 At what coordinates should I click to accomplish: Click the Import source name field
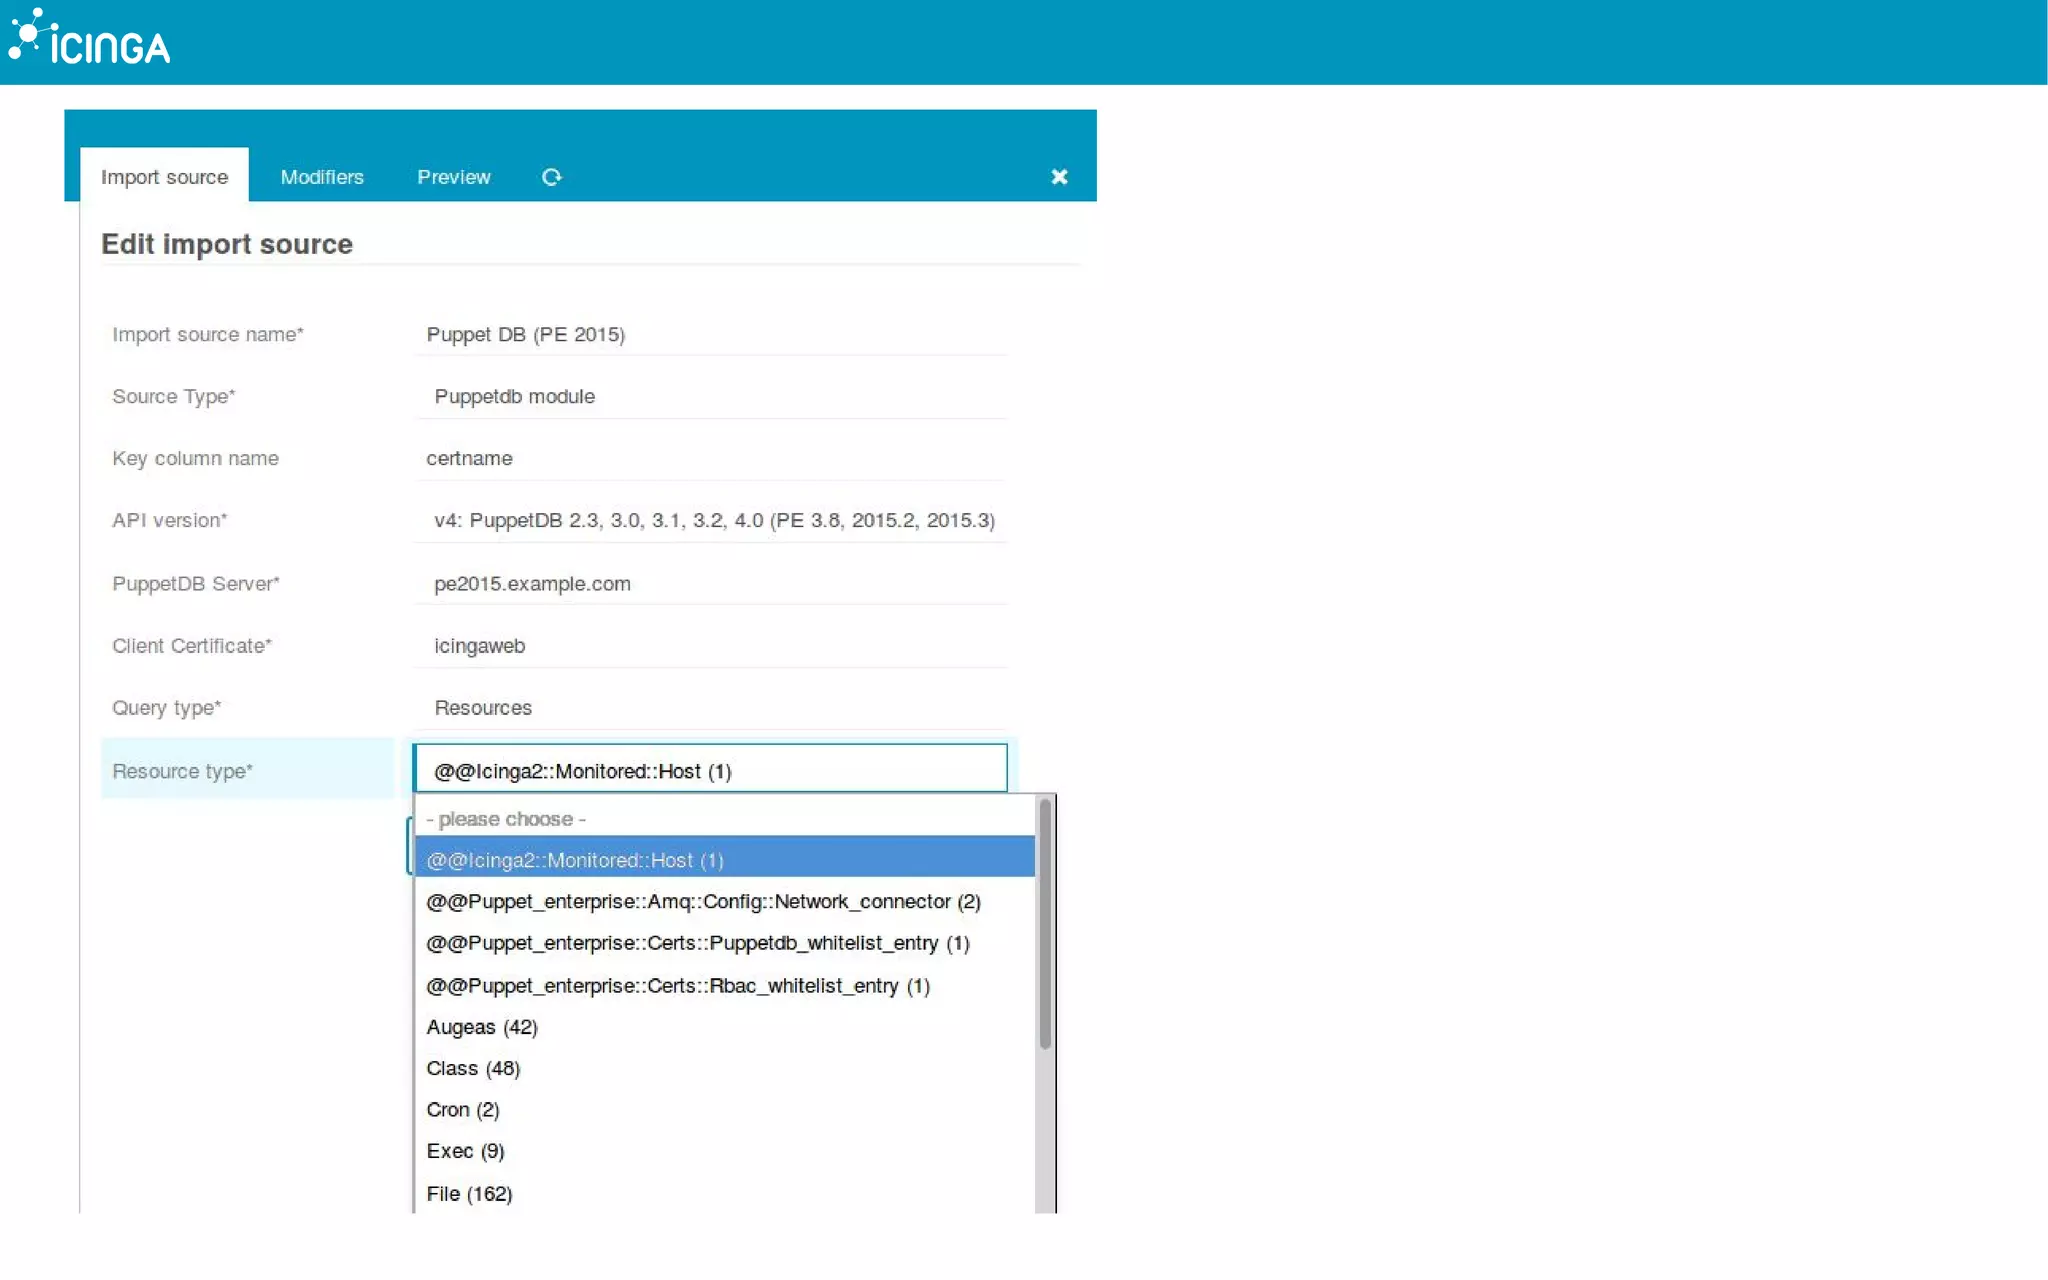(710, 335)
